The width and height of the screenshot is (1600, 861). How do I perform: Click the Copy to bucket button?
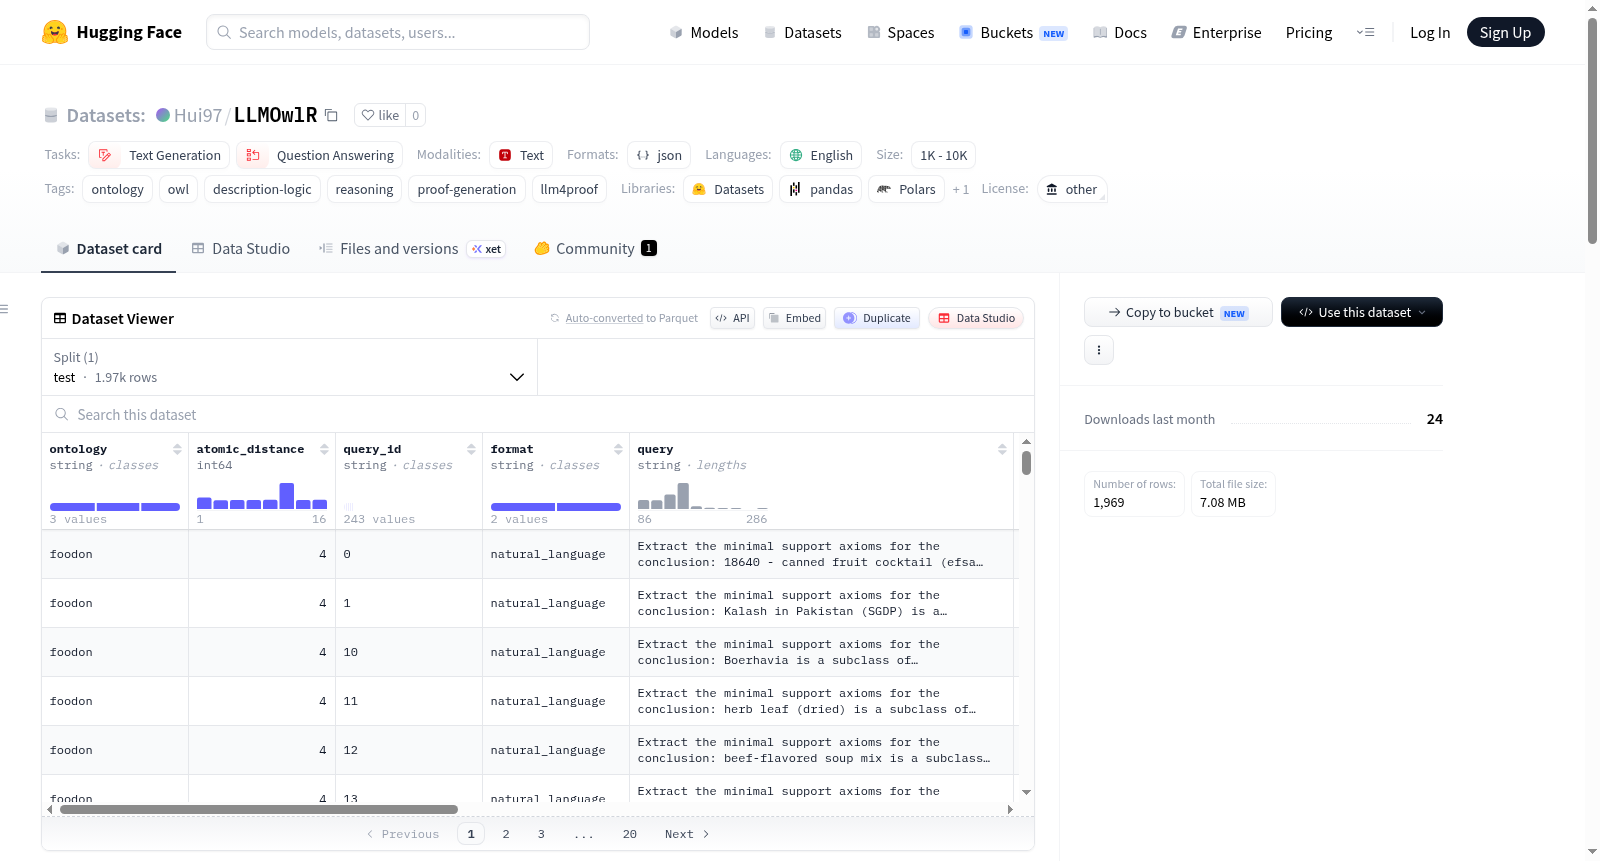point(1178,312)
